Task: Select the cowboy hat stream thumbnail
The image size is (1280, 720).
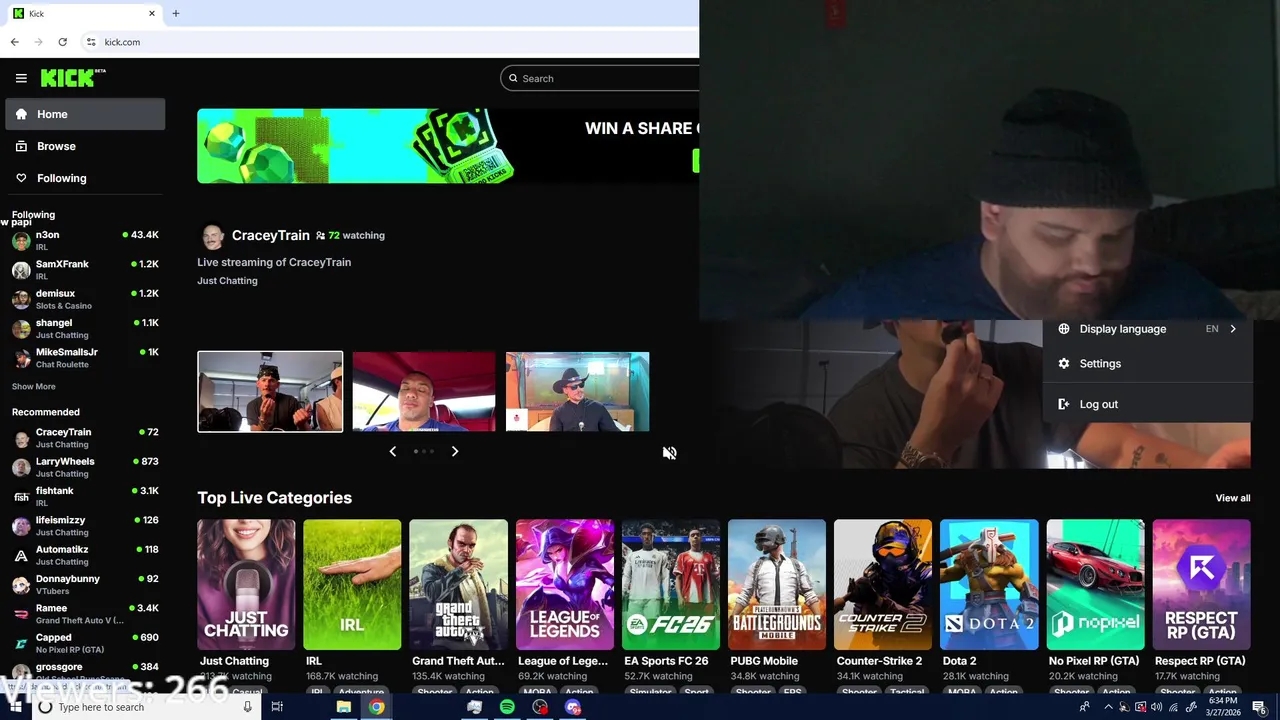Action: (577, 392)
